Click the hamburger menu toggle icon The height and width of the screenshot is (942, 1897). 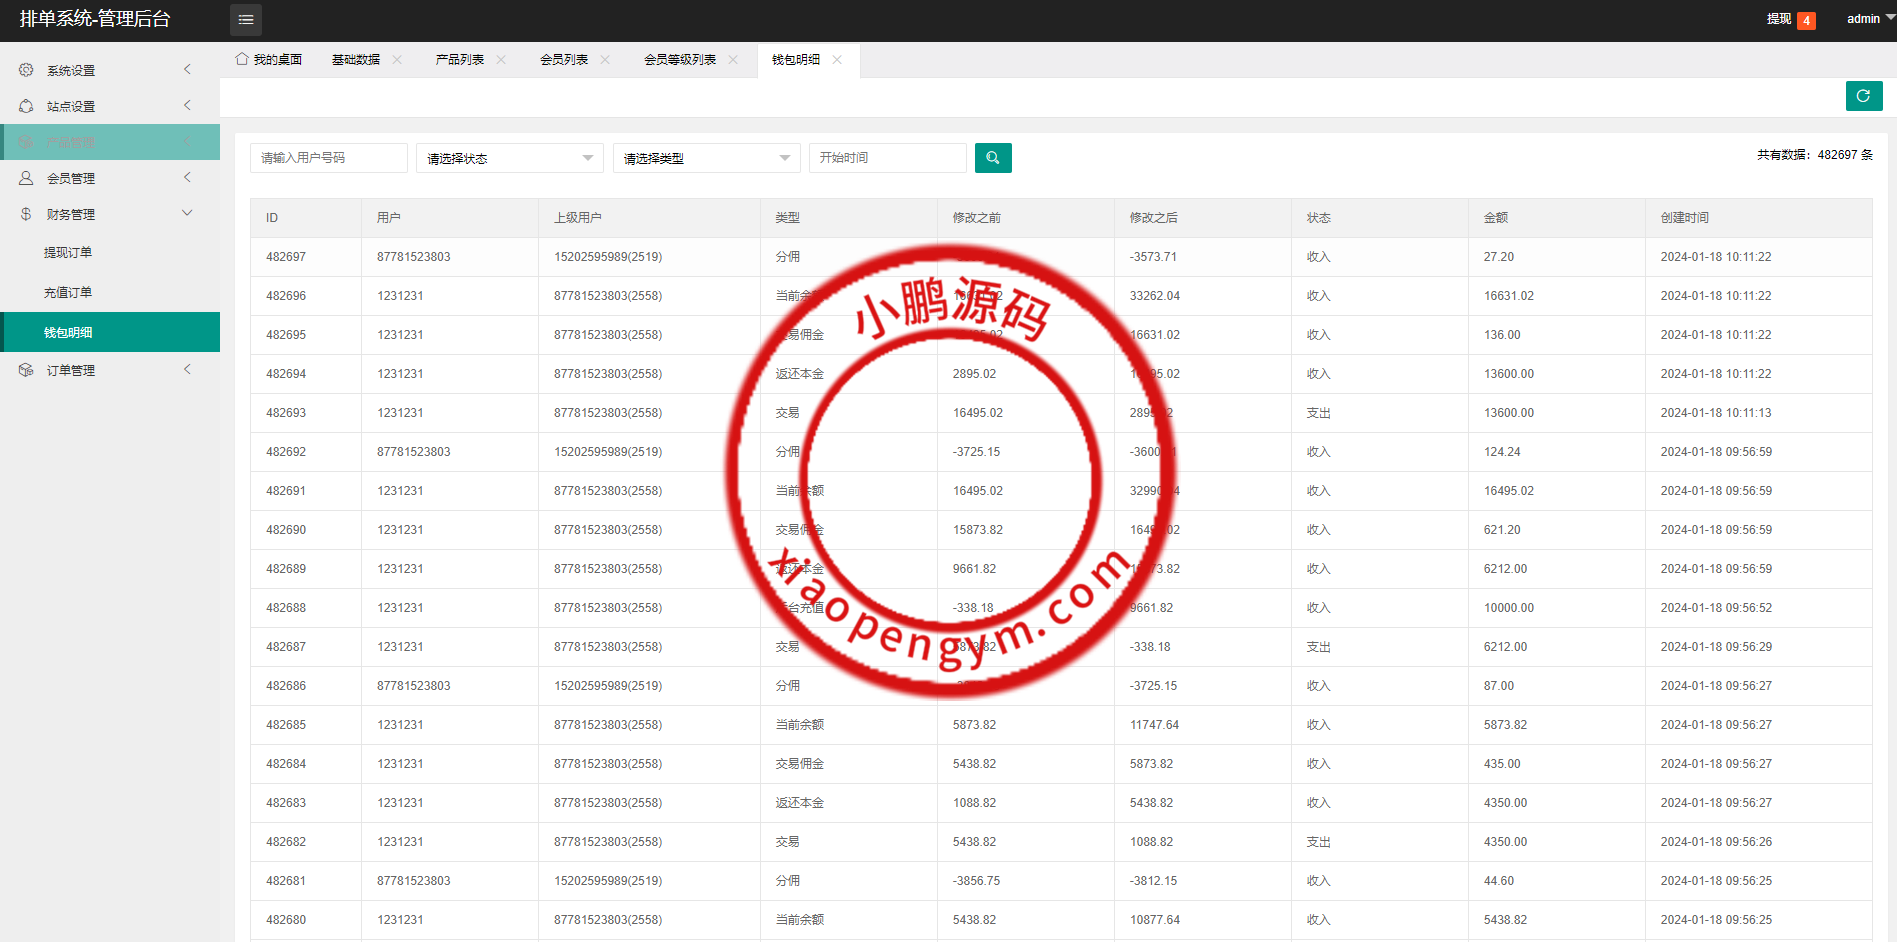[x=246, y=20]
